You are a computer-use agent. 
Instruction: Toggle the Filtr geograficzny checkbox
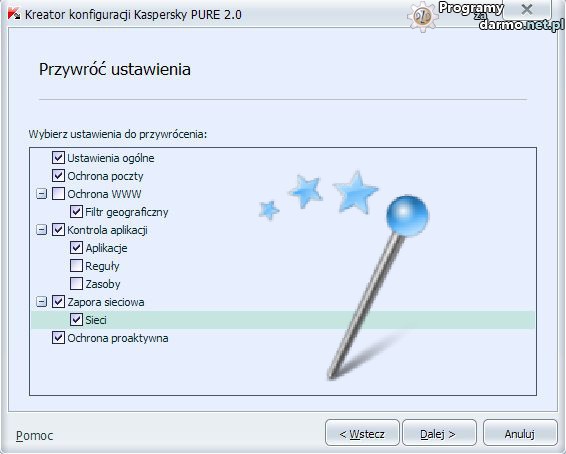coord(76,212)
